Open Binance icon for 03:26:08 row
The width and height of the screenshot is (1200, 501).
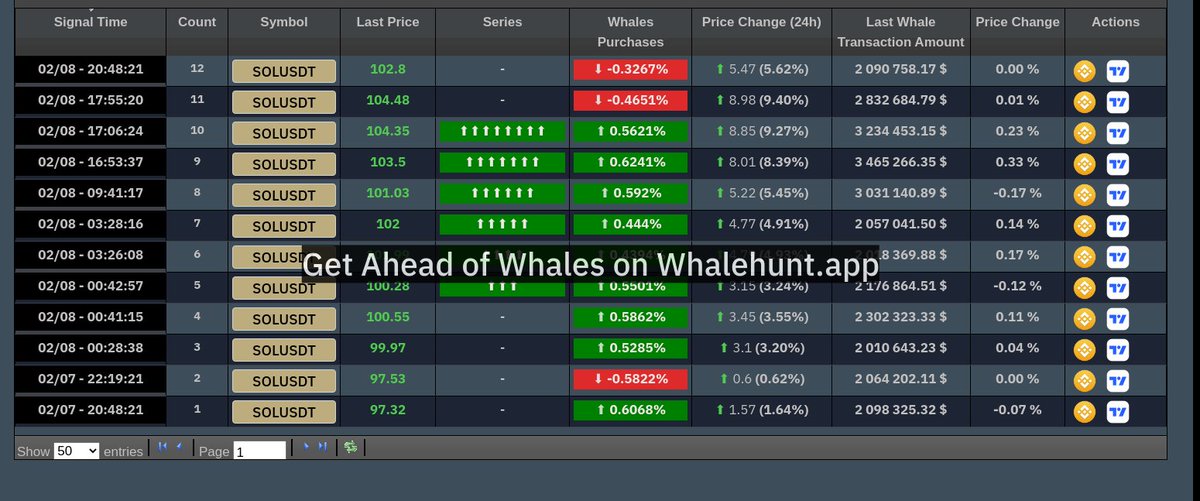click(x=1085, y=257)
